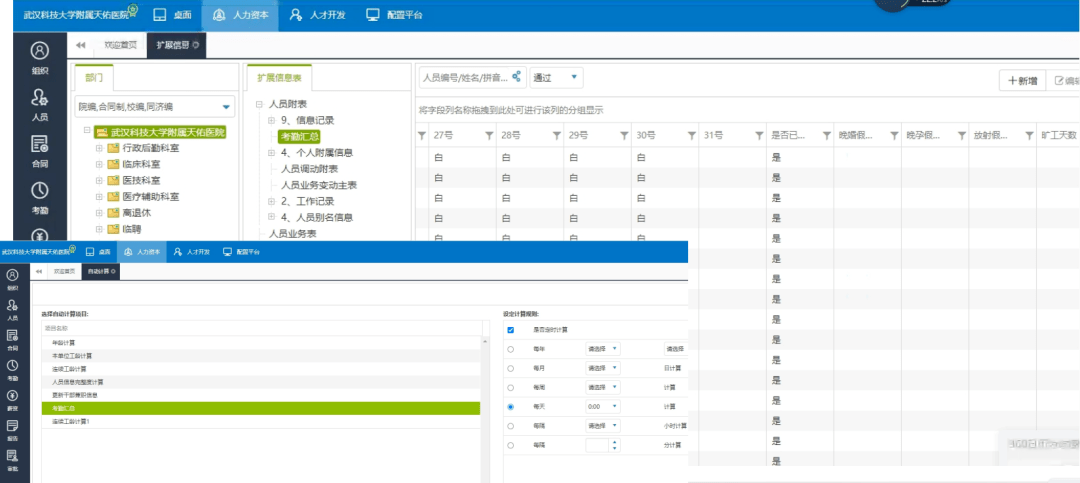Screen dimensions: 1080x483
Task: Collapse tabs with double-arrow beside 欢迎首页, upper window
Action: pos(80,45)
